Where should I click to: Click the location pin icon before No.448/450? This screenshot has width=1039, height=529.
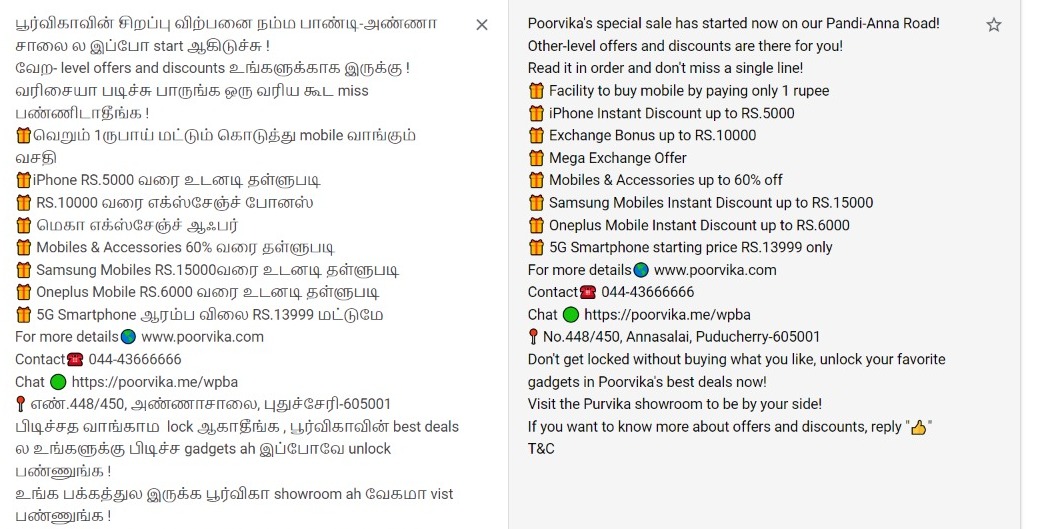pyautogui.click(x=533, y=337)
